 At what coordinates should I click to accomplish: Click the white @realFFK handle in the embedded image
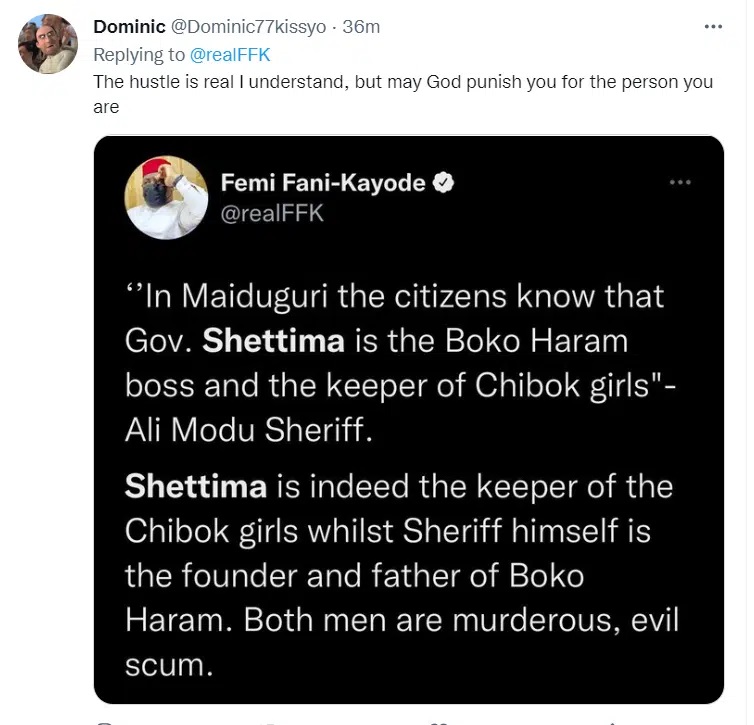coord(272,213)
